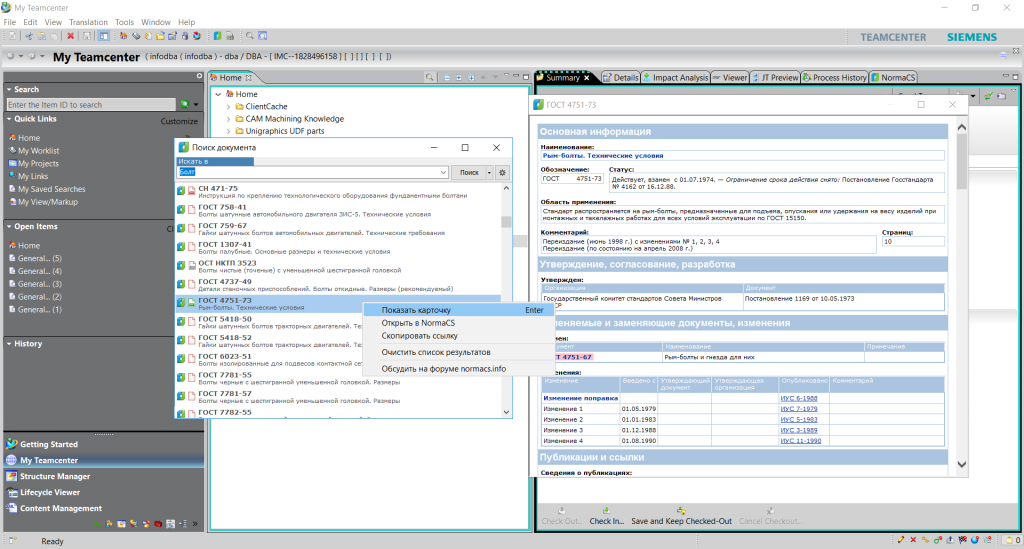This screenshot has width=1024, height=549.
Task: Click My Saved Searches quick link
Action: click(x=47, y=189)
